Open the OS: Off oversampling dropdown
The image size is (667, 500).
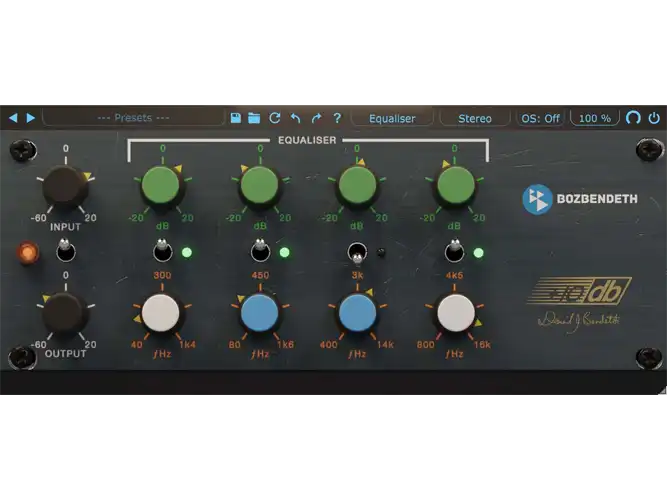point(540,118)
